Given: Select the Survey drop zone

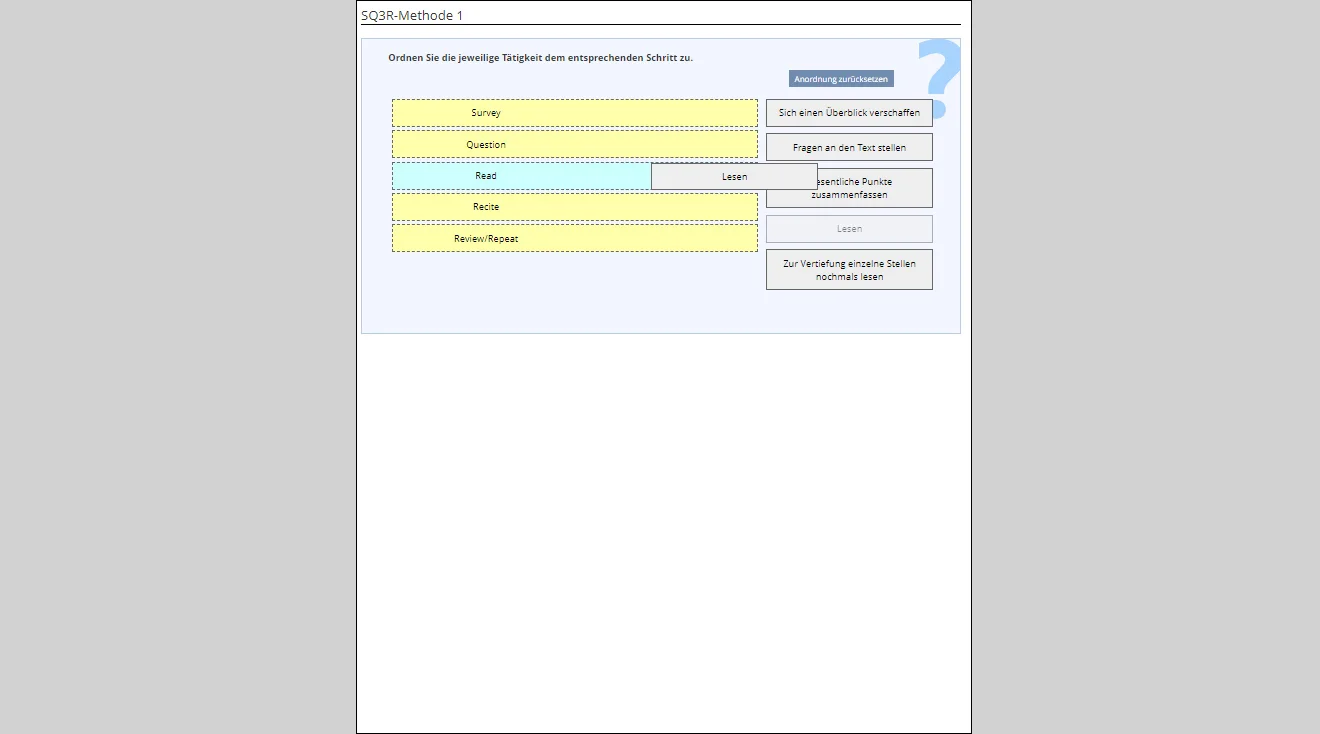Looking at the screenshot, I should pyautogui.click(x=574, y=113).
